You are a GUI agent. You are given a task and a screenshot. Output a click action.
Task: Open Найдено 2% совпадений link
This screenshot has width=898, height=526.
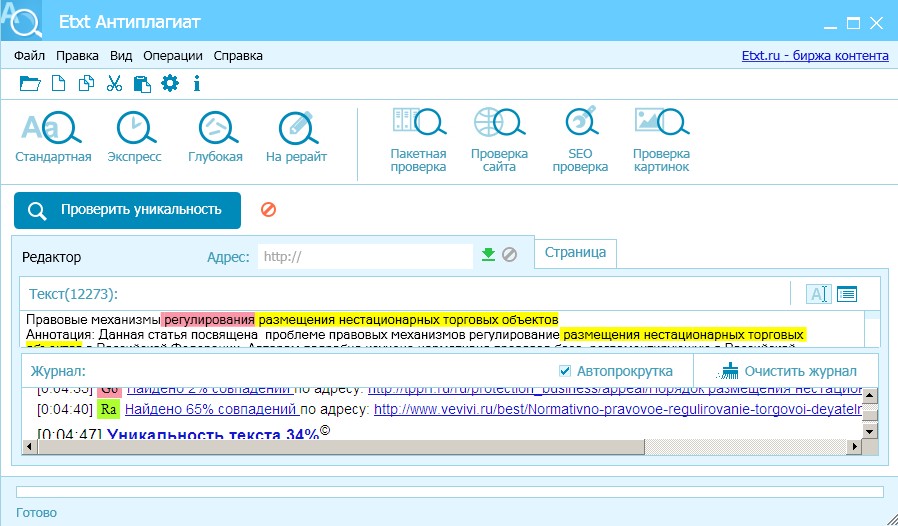210,390
